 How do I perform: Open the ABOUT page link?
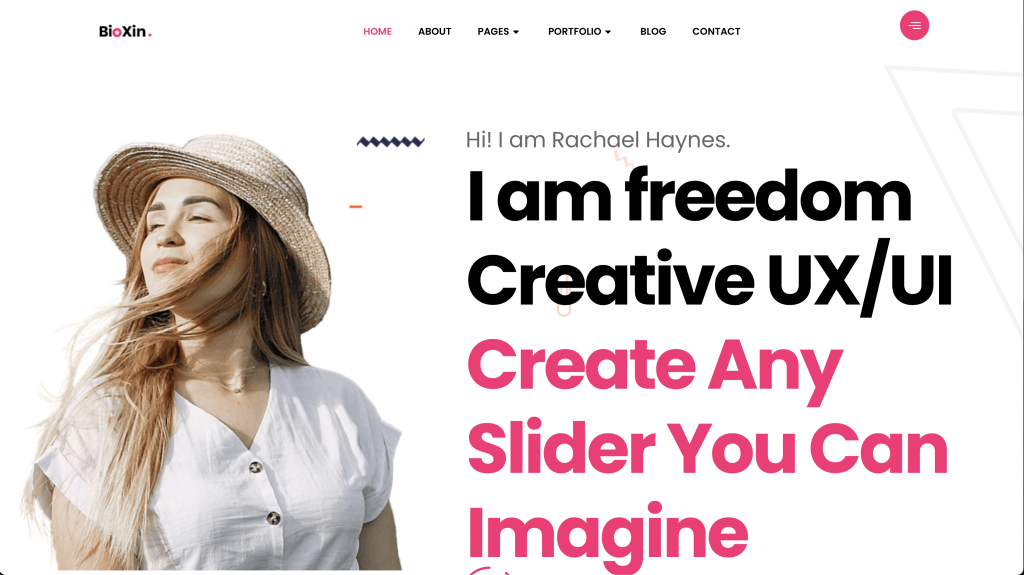[434, 31]
